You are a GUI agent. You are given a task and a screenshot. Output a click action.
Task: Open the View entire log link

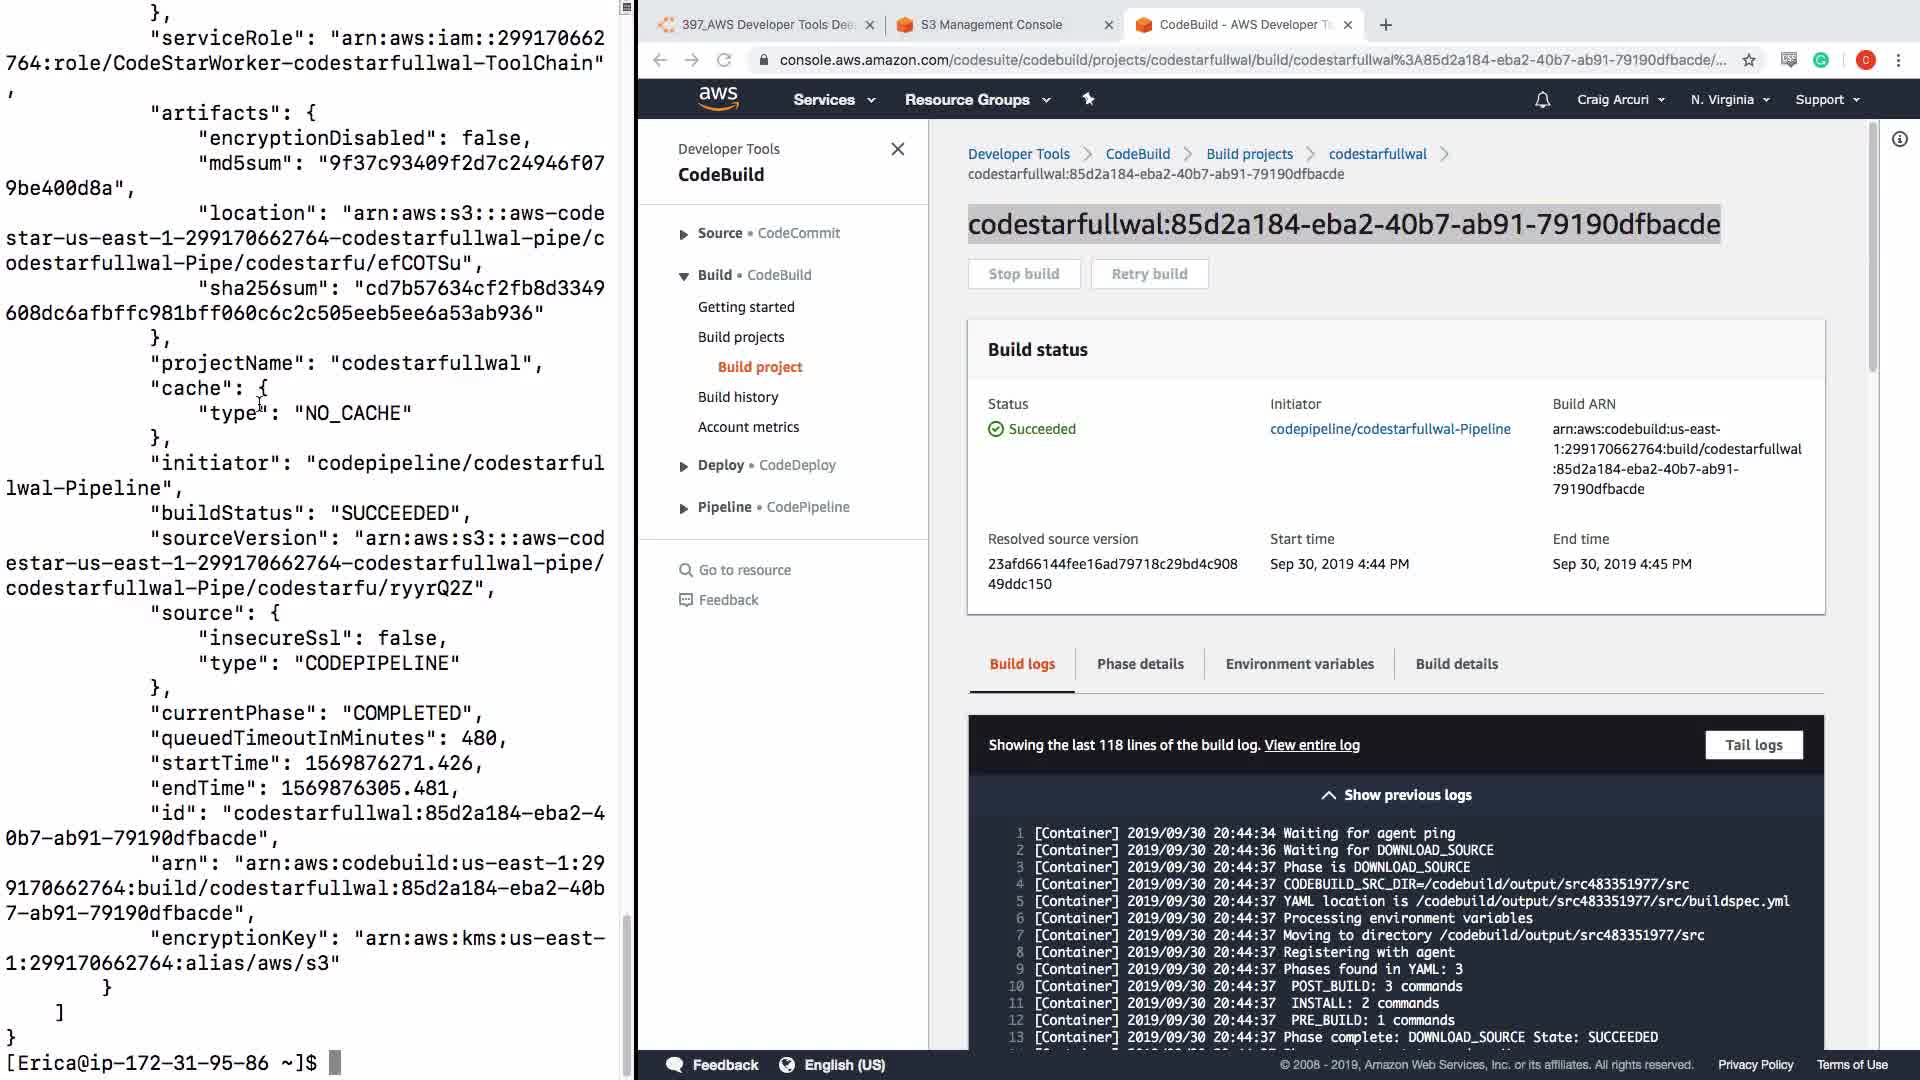[x=1311, y=745]
